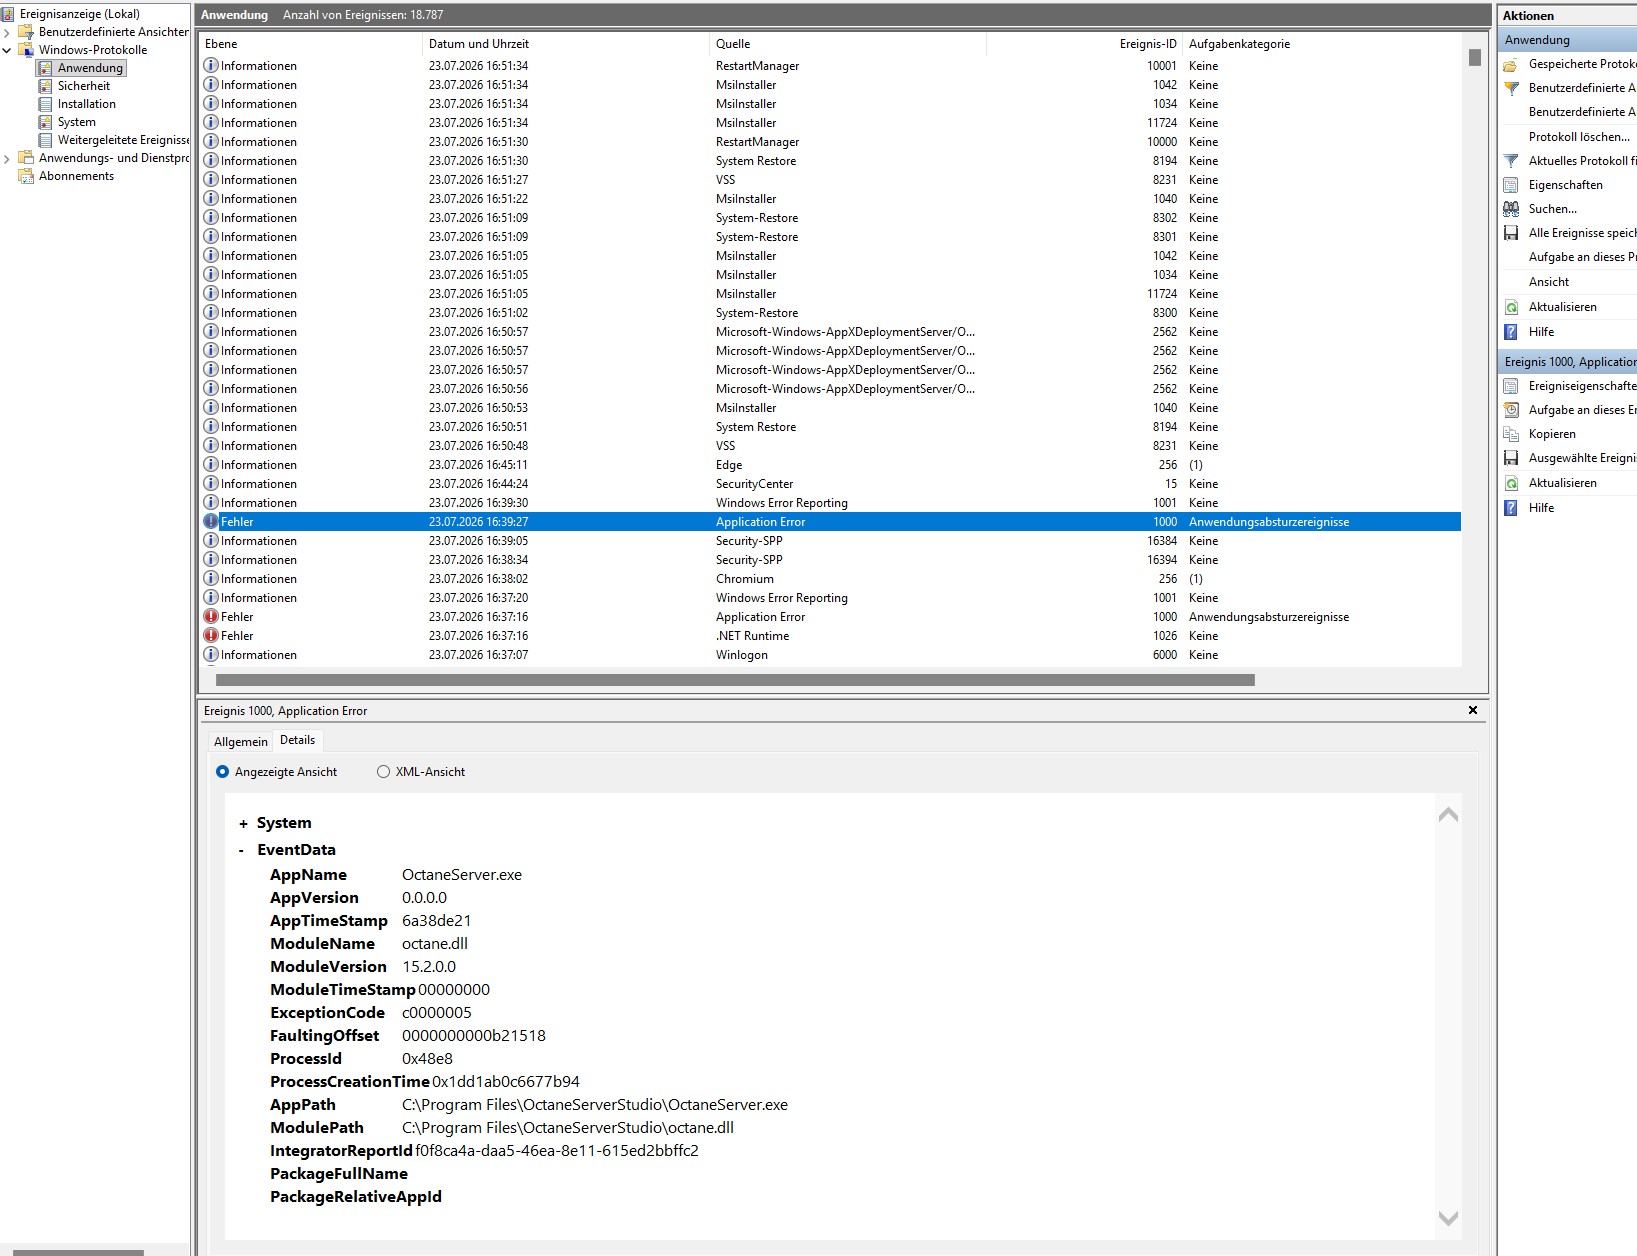Click Protokoll löschen action

[1579, 137]
